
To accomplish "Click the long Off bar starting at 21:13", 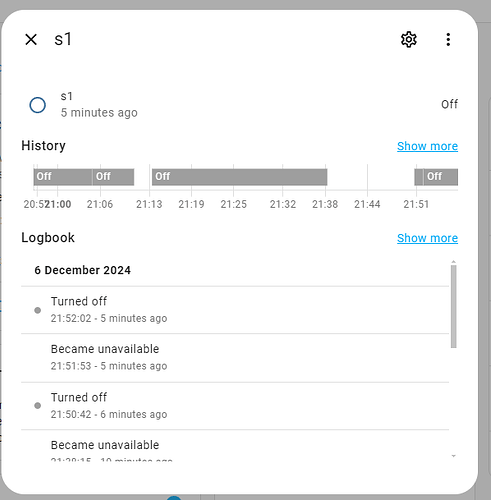I will [x=239, y=177].
